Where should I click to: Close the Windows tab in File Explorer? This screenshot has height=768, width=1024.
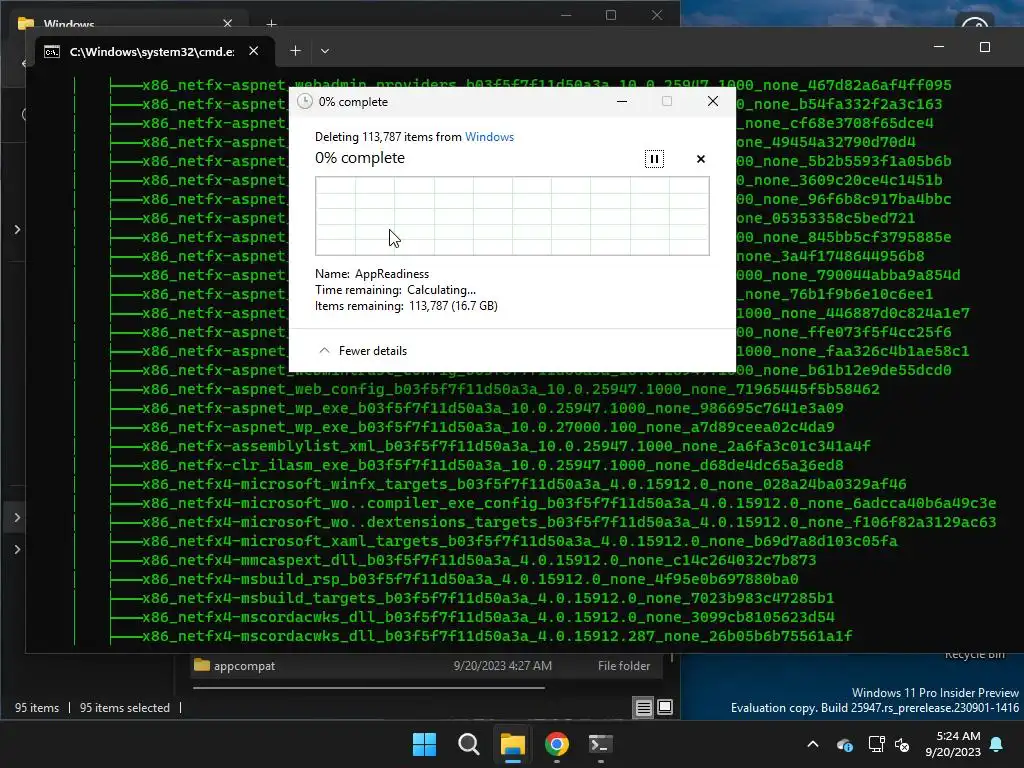(x=227, y=24)
